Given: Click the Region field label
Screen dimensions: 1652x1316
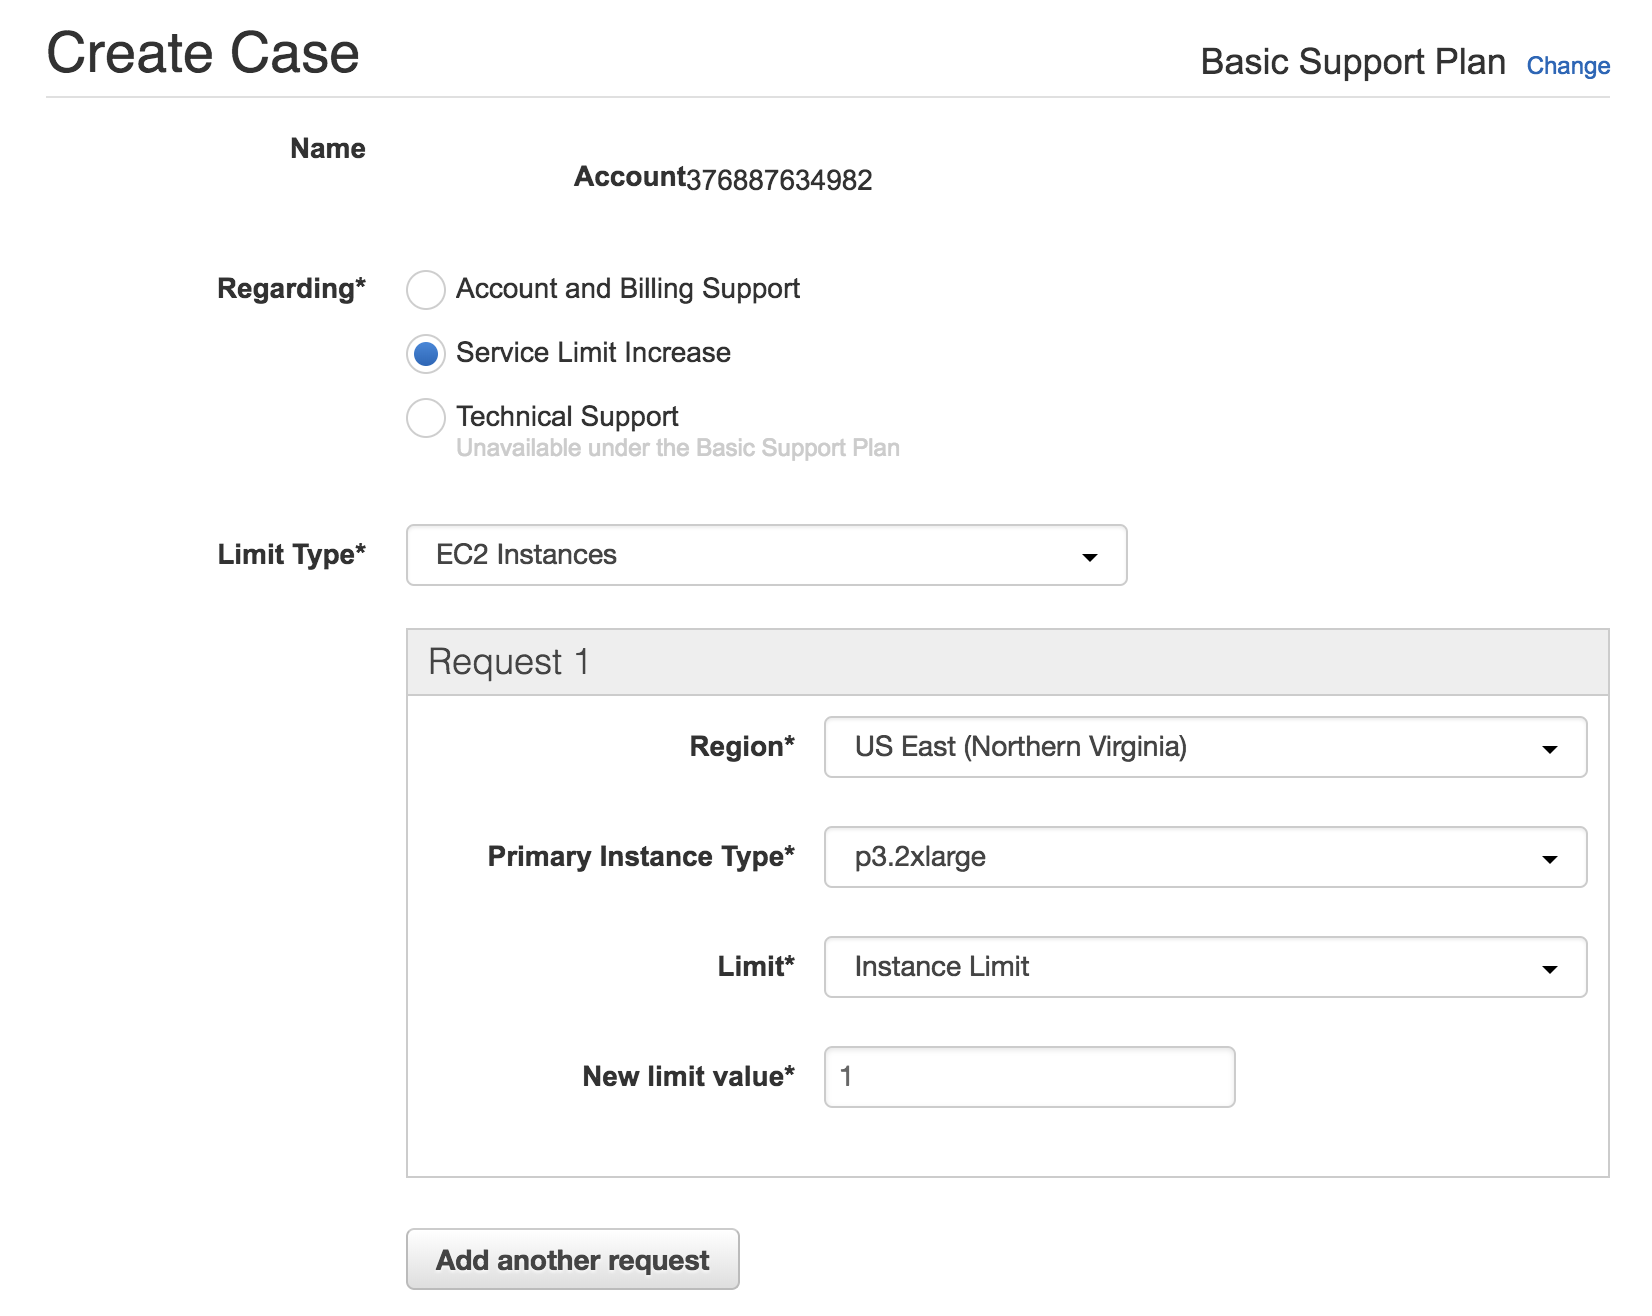Looking at the screenshot, I should [x=741, y=747].
